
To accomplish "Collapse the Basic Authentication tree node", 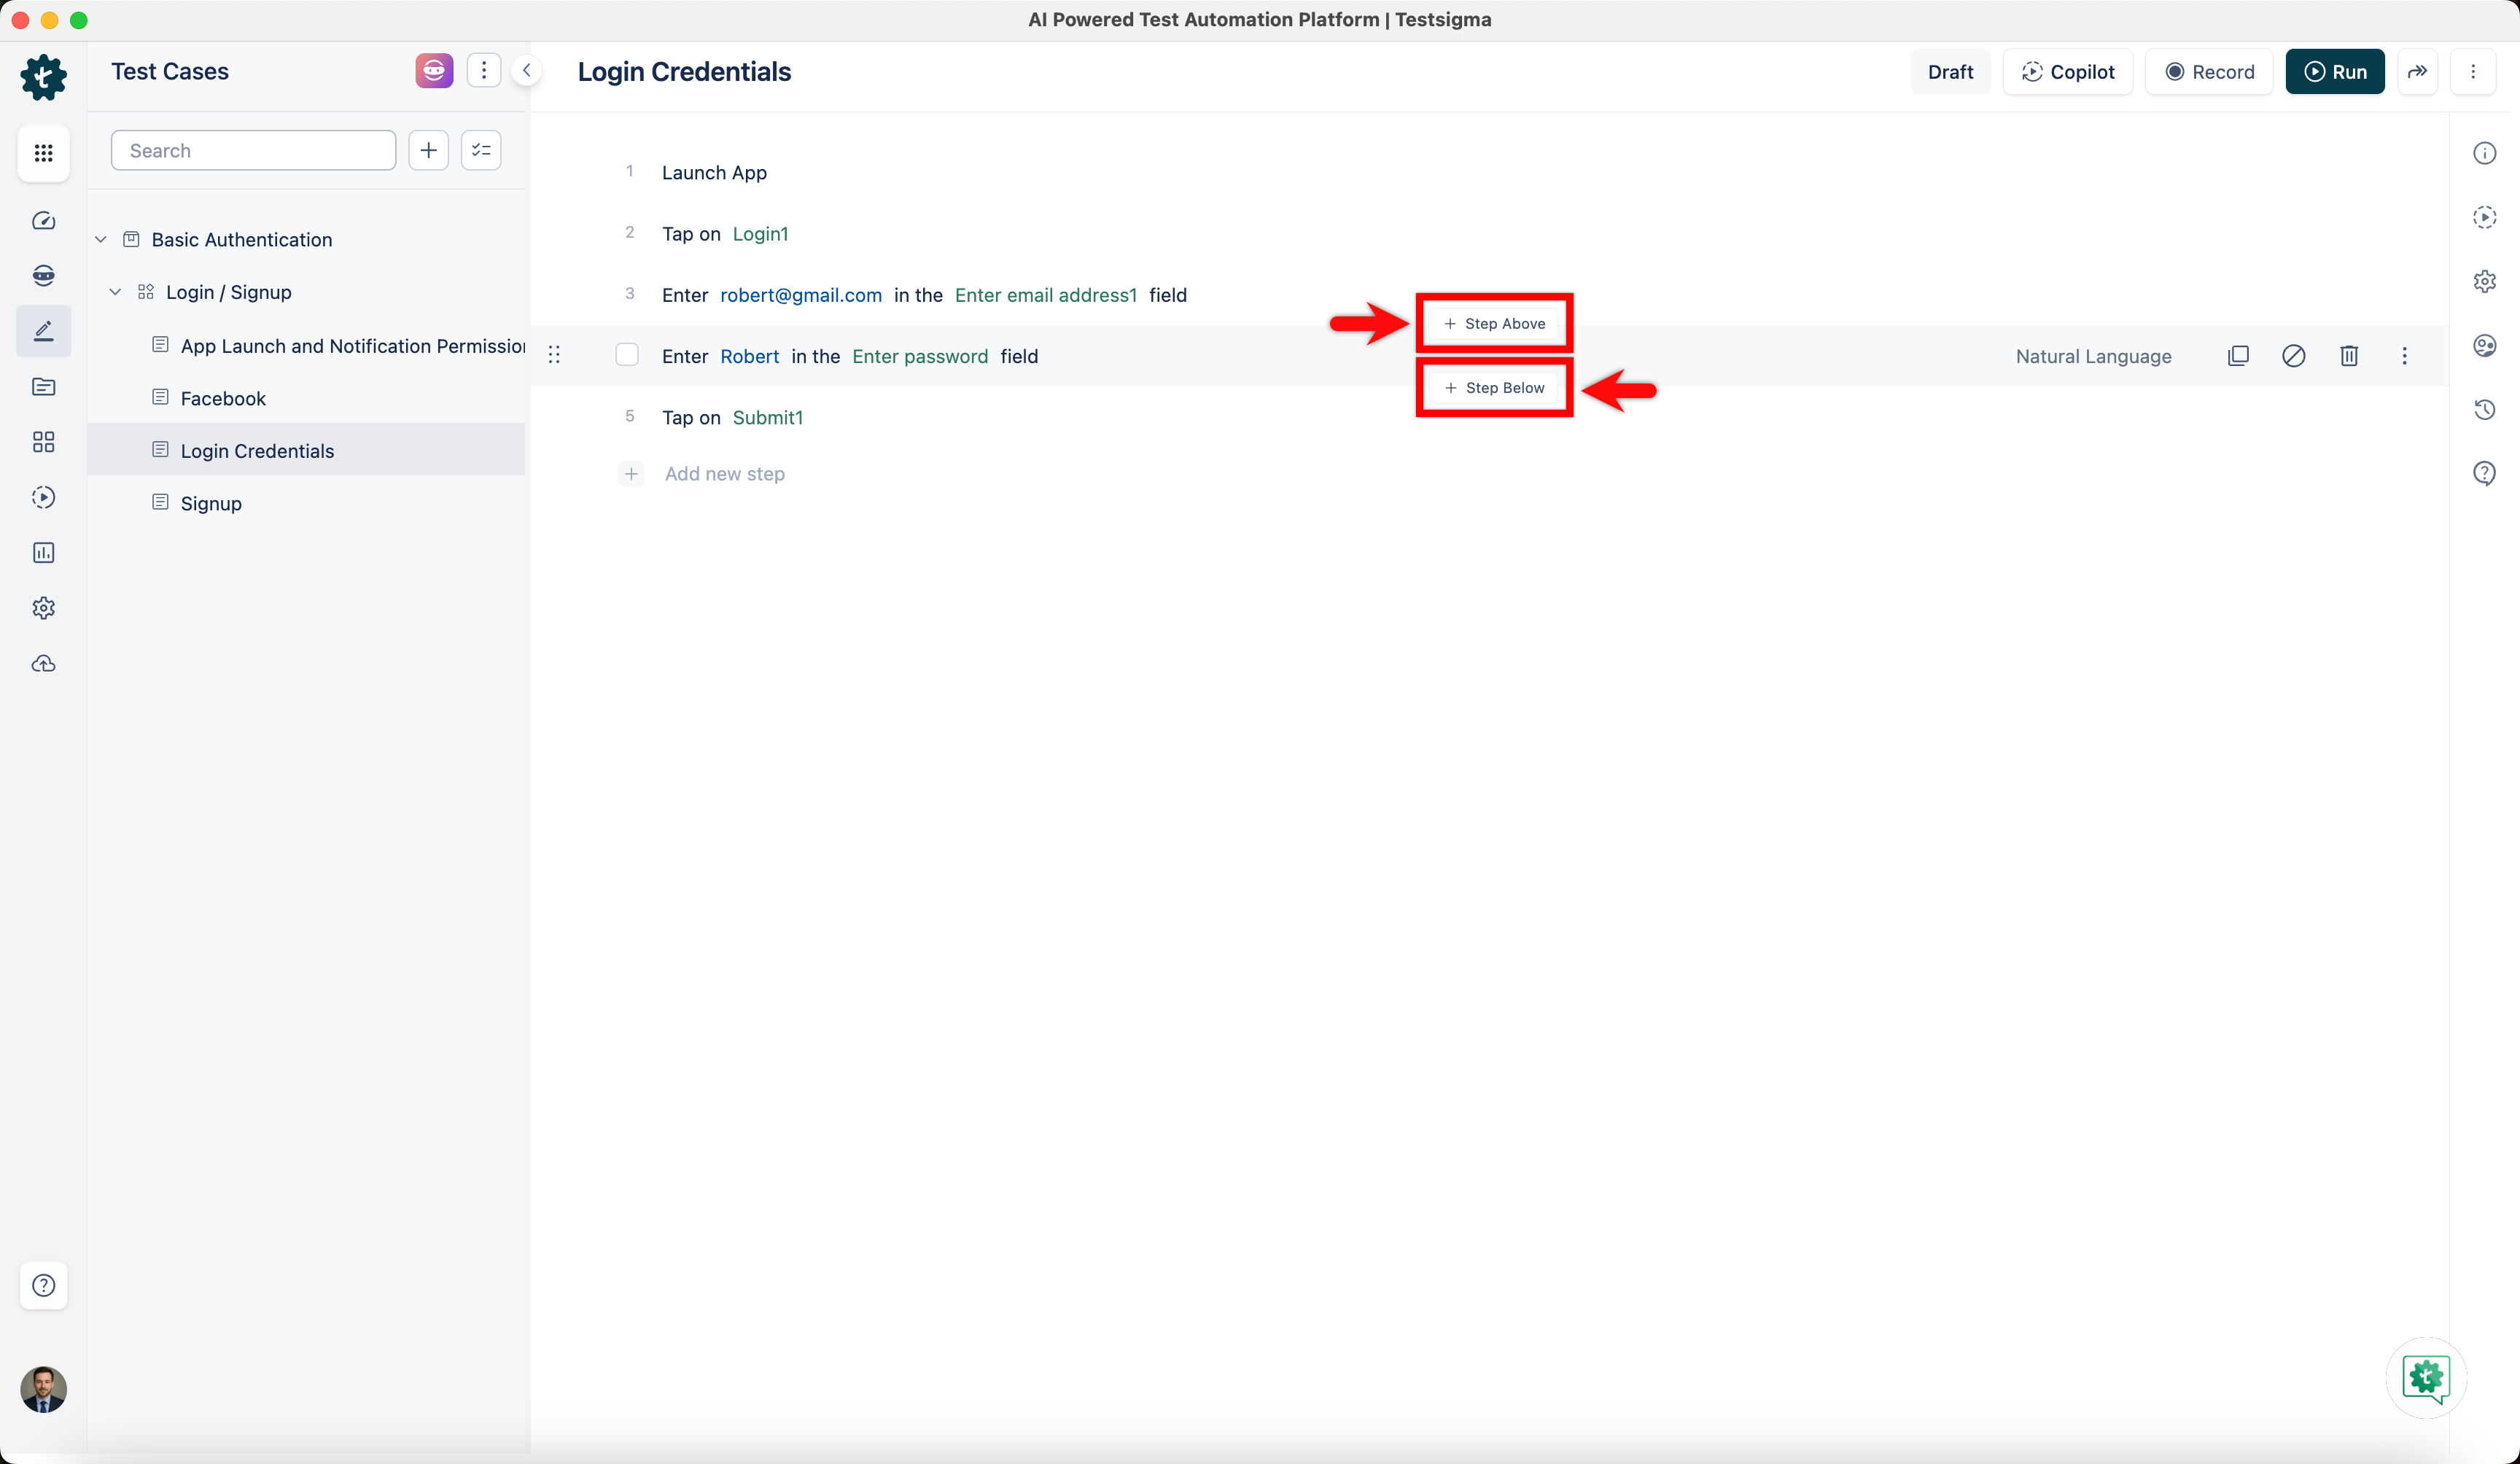I will (x=101, y=240).
